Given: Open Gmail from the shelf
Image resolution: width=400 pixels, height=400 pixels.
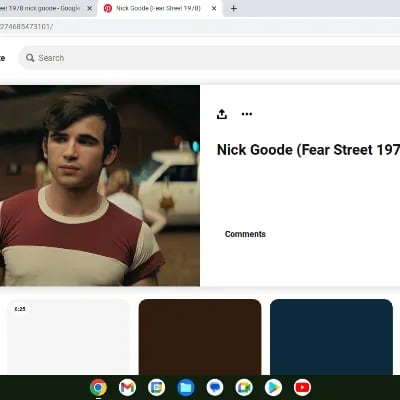Looking at the screenshot, I should (x=127, y=387).
